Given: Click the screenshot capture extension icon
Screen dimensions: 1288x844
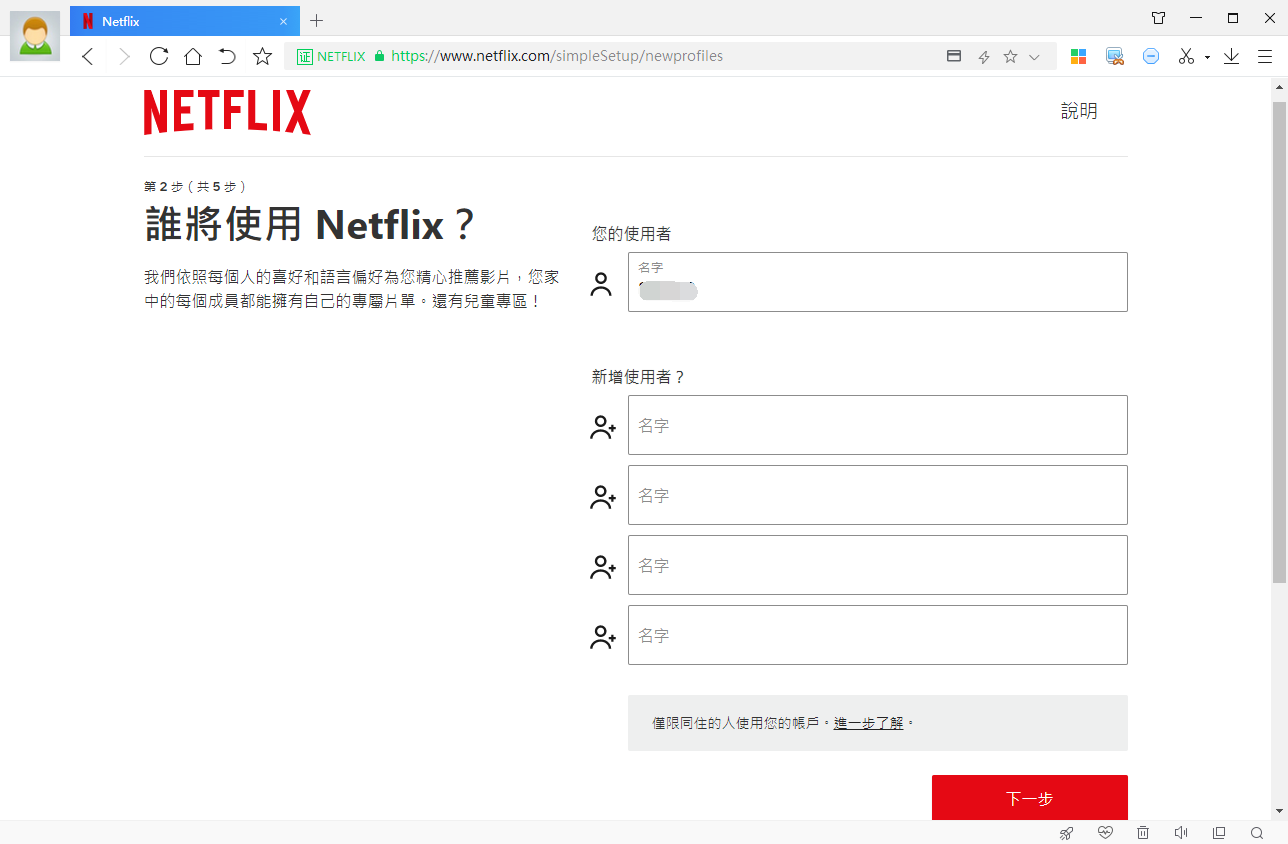Looking at the screenshot, I should pyautogui.click(x=1115, y=57).
